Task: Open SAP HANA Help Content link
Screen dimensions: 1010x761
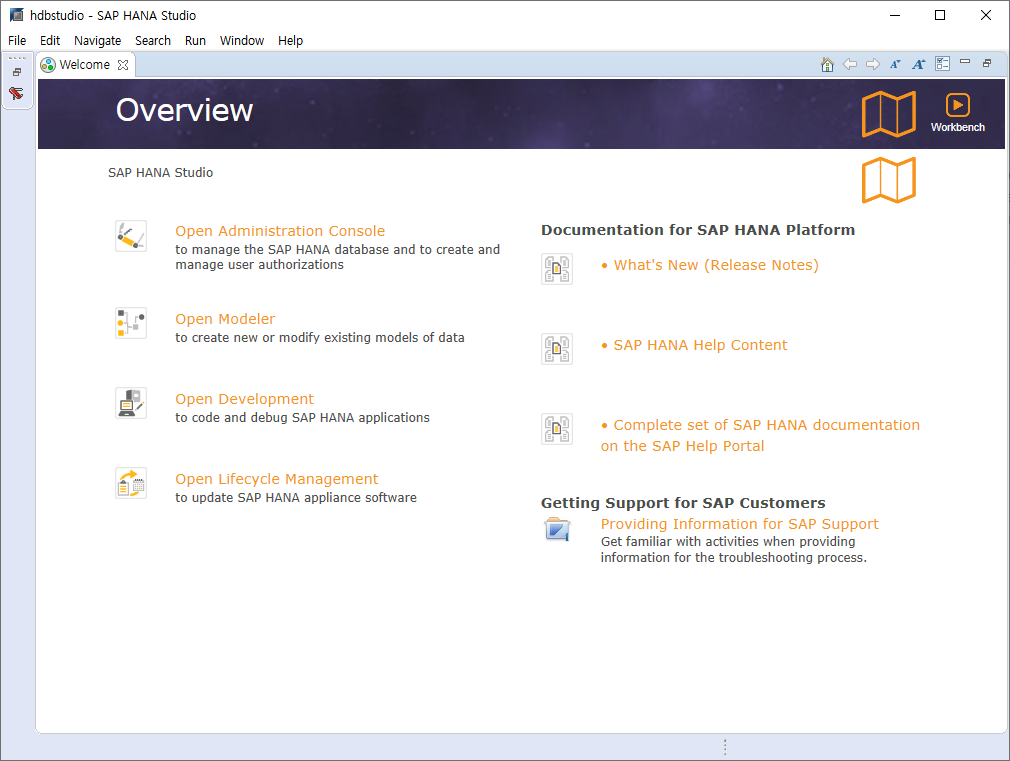Action: [700, 345]
